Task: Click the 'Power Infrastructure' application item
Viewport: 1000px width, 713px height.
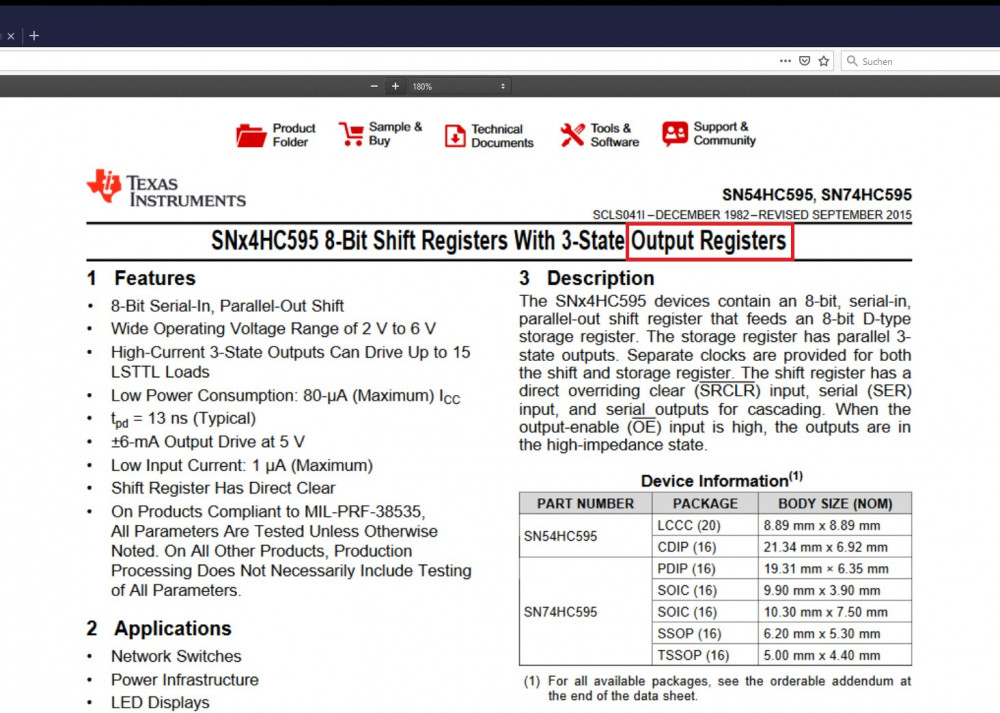Action: [184, 680]
